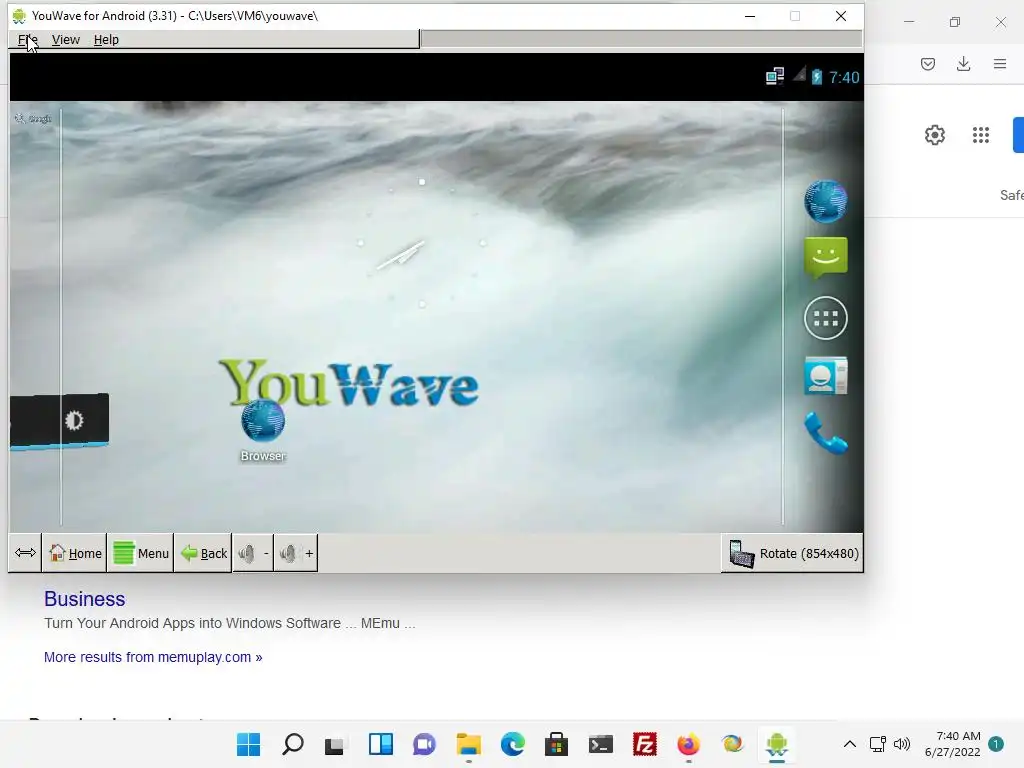This screenshot has height=768, width=1024.
Task: Open the Help menu in YouWave
Action: click(106, 40)
